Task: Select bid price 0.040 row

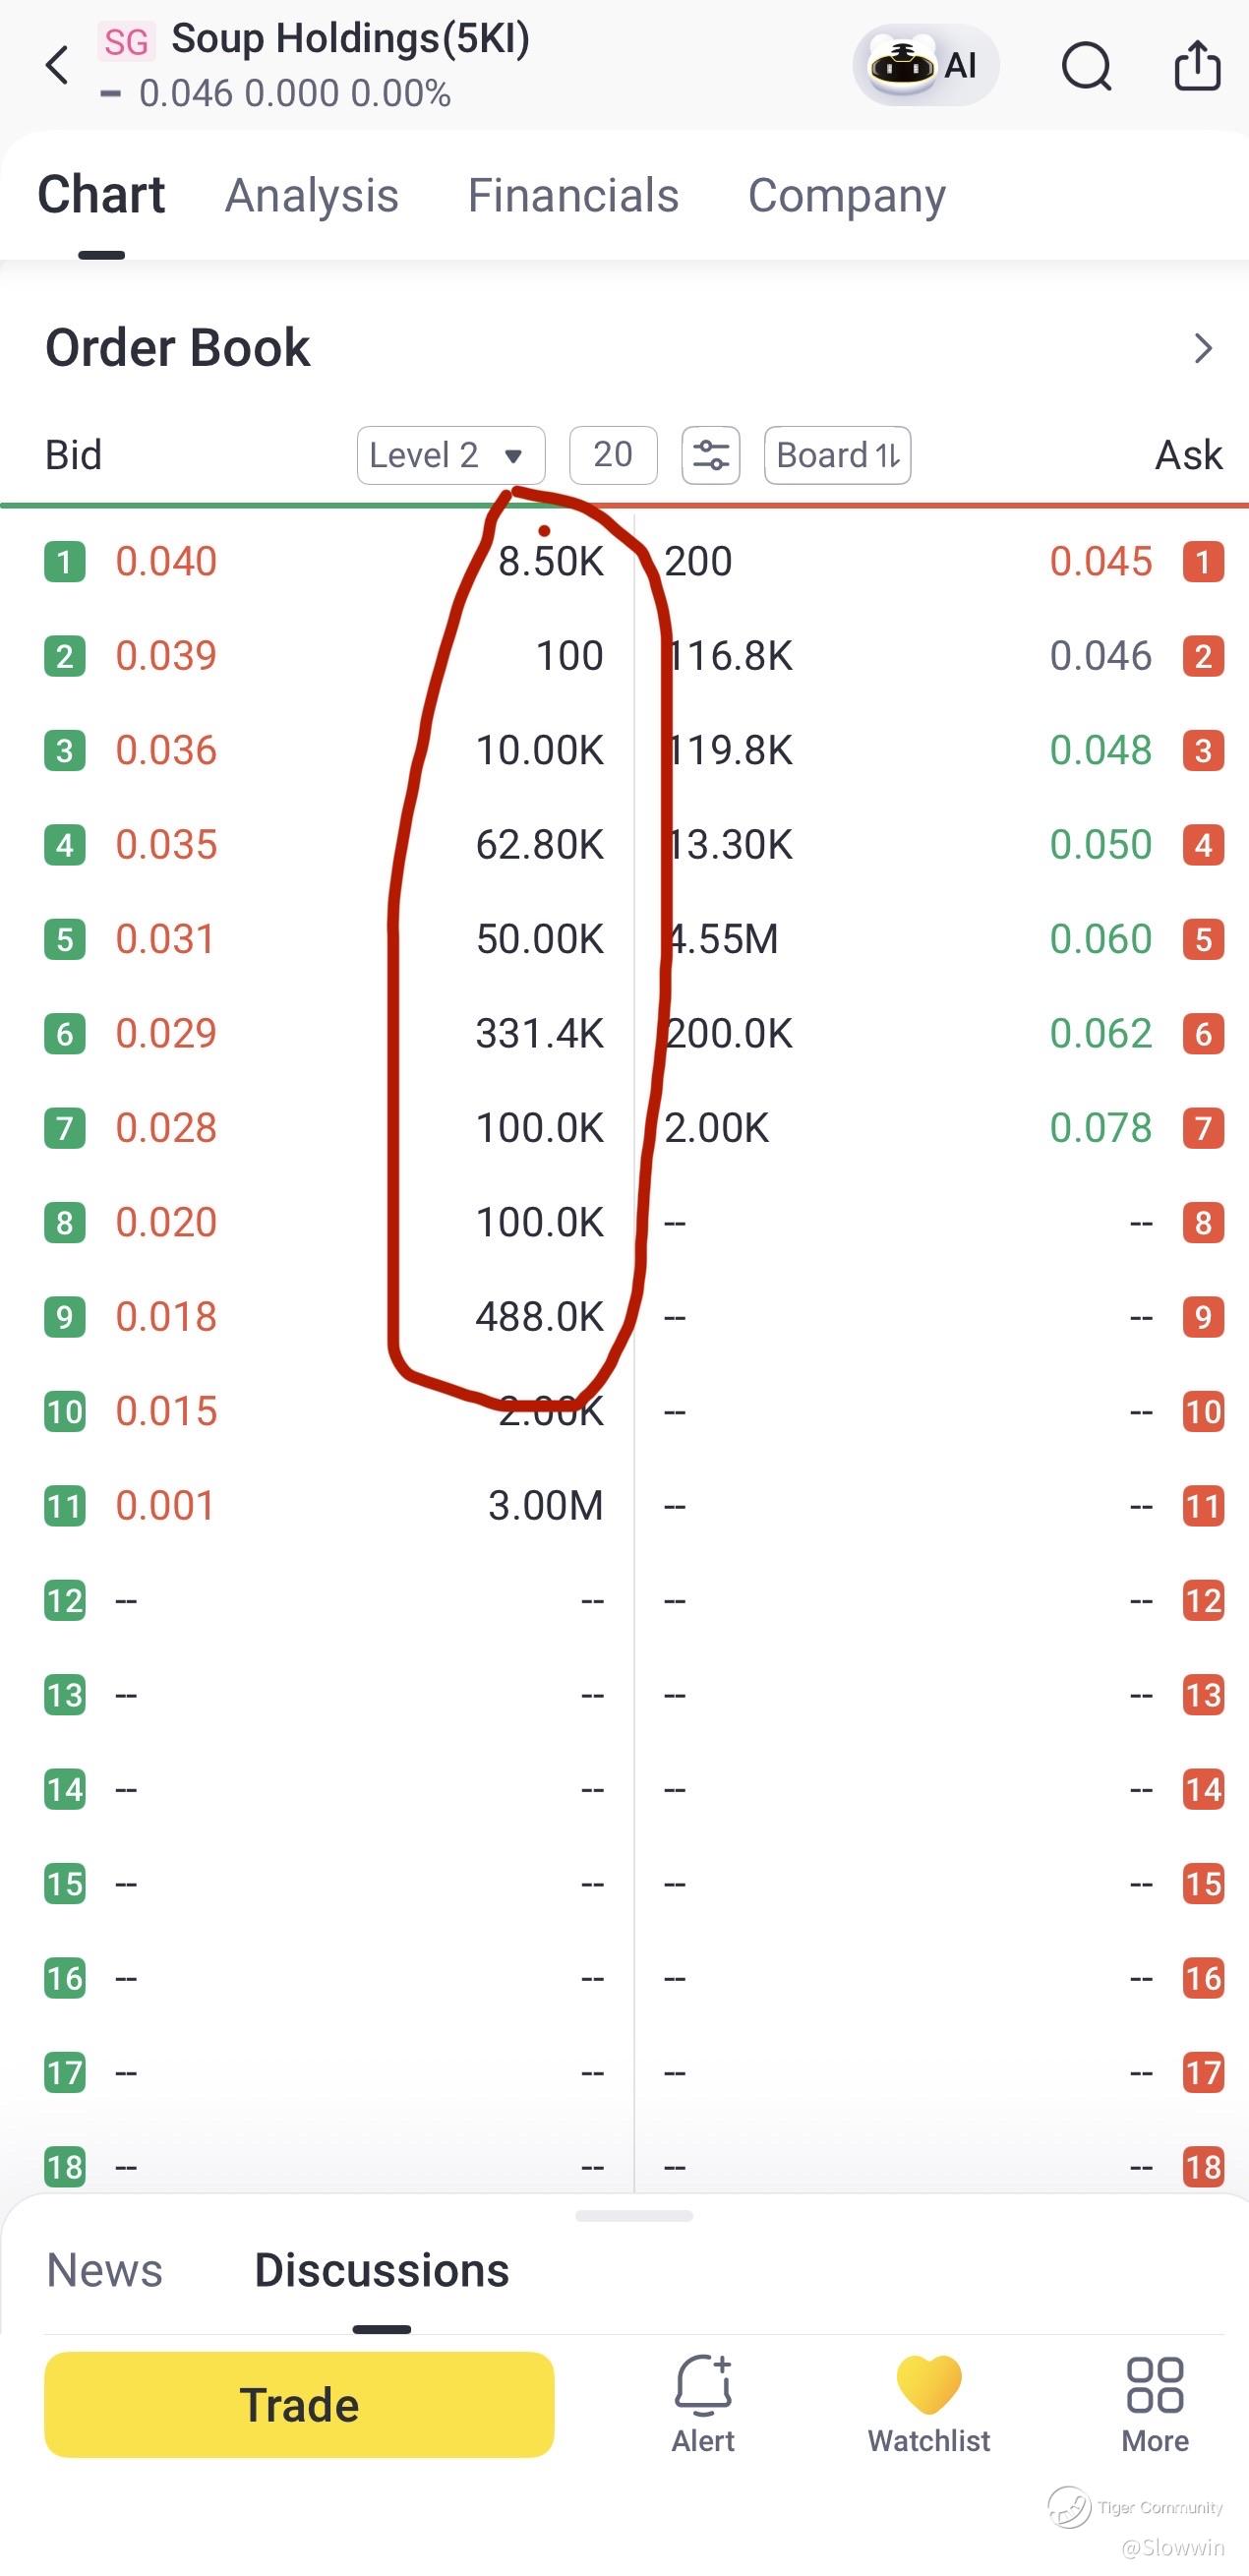Action: click(x=324, y=561)
